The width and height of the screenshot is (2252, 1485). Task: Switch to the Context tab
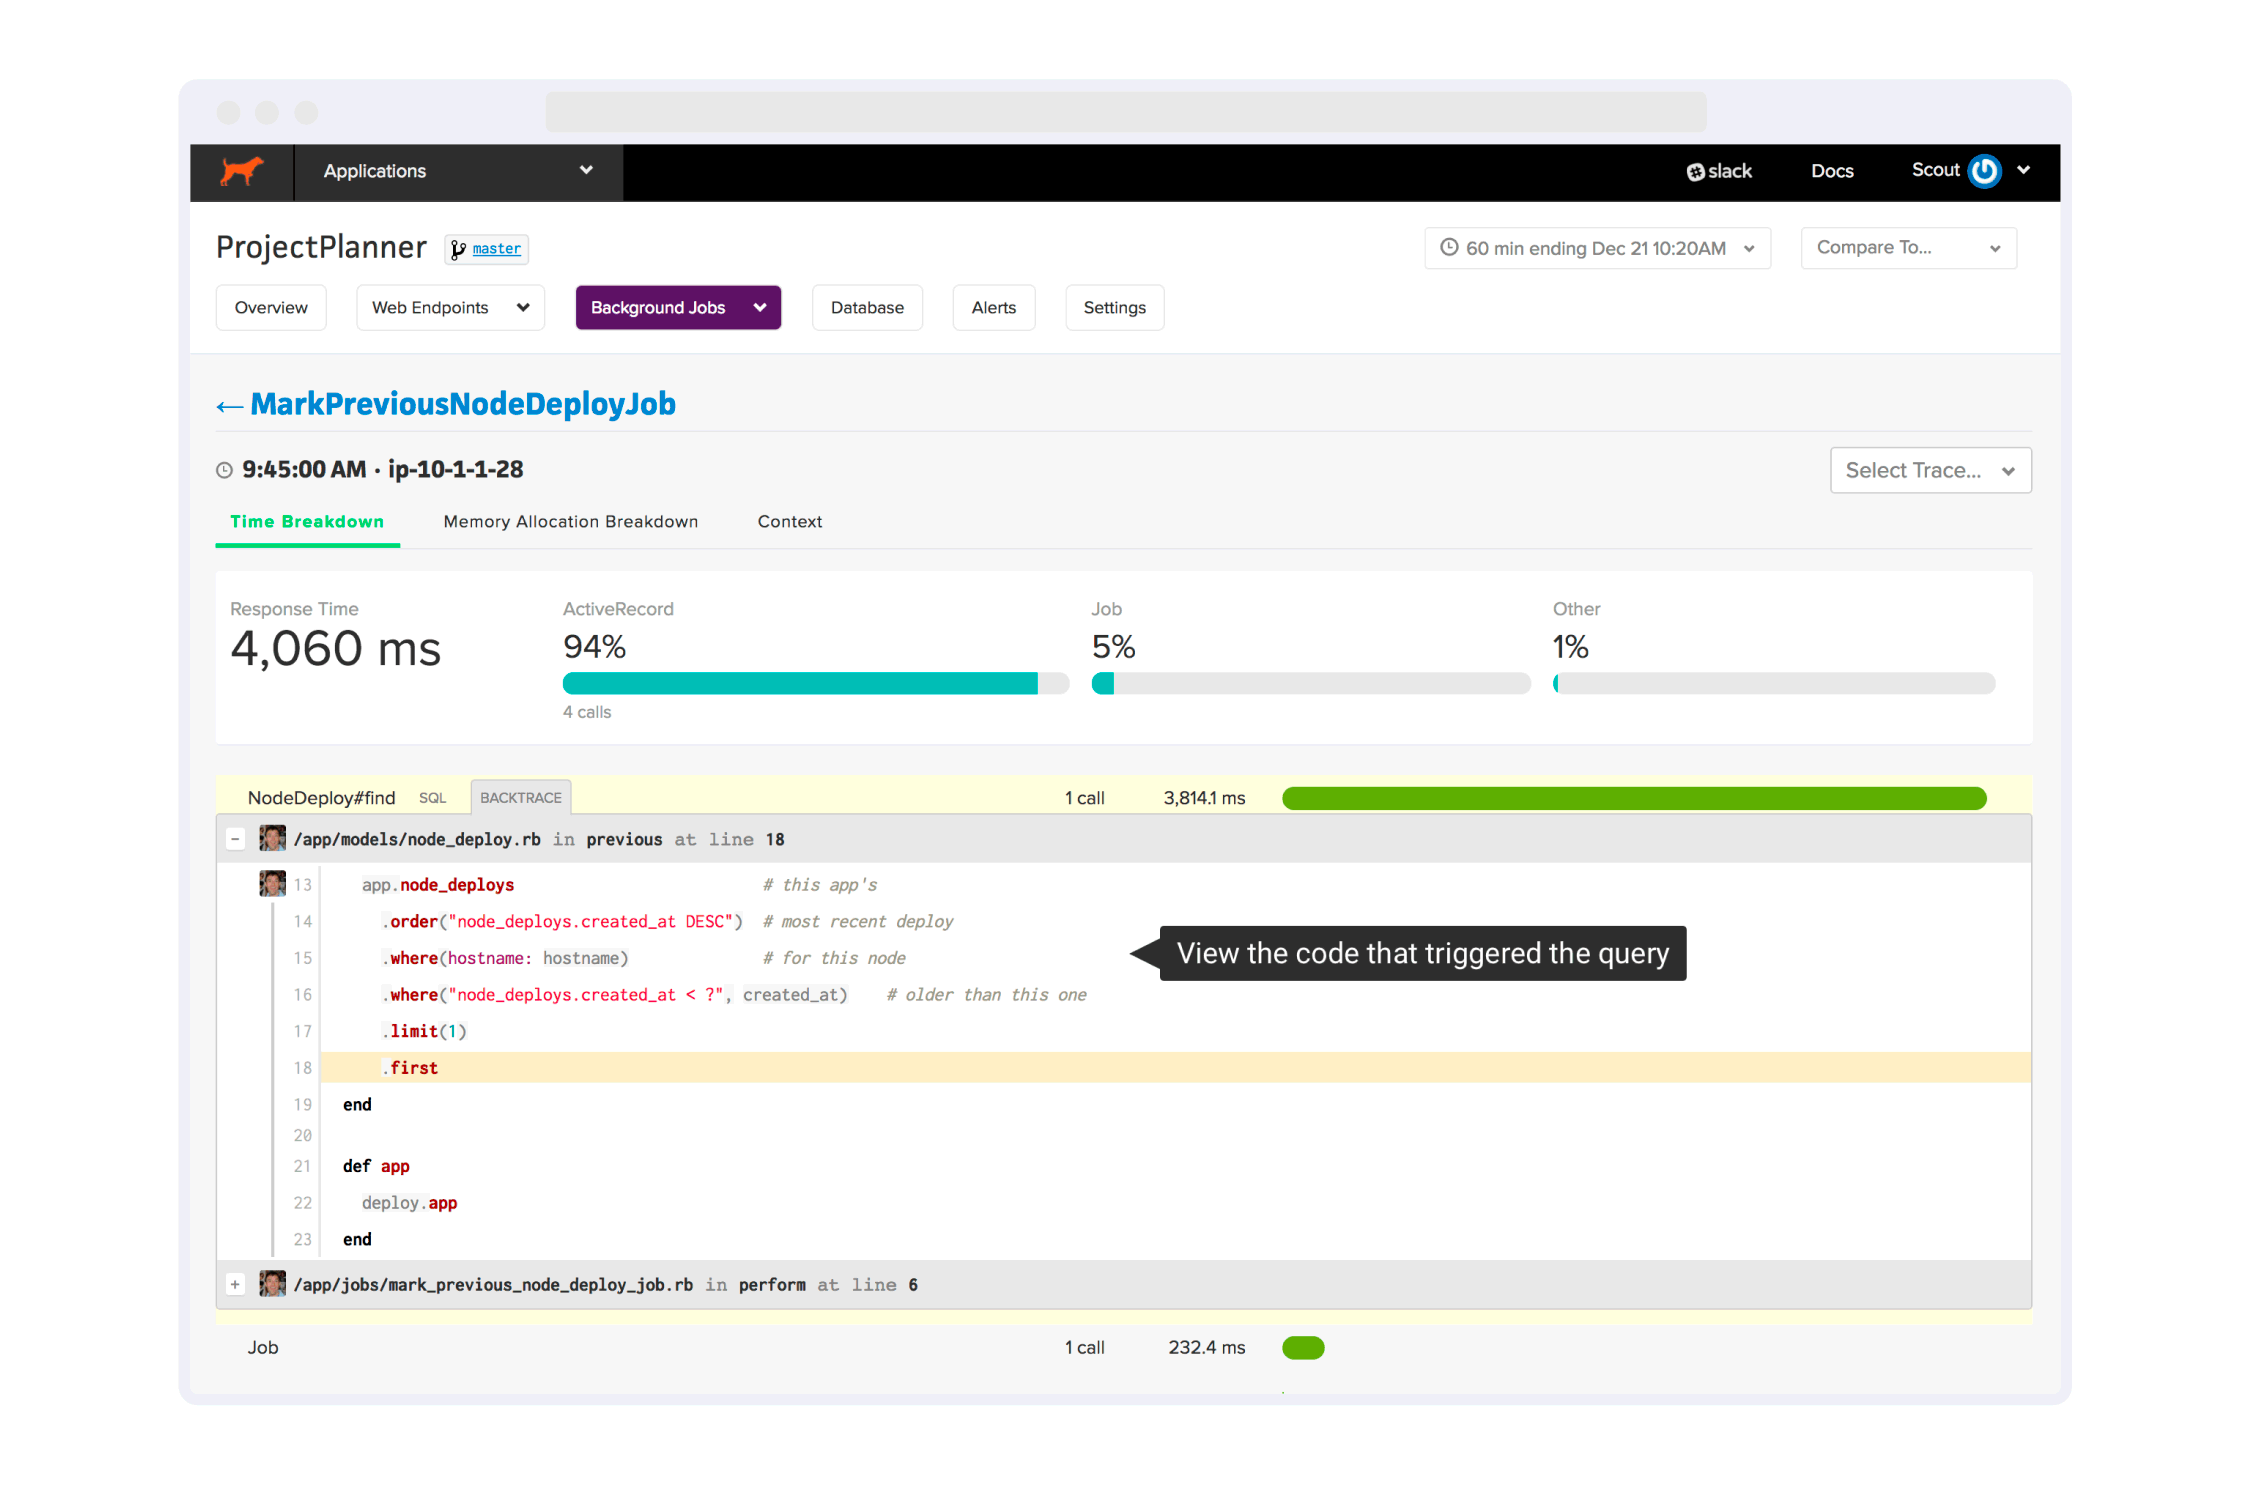point(789,521)
